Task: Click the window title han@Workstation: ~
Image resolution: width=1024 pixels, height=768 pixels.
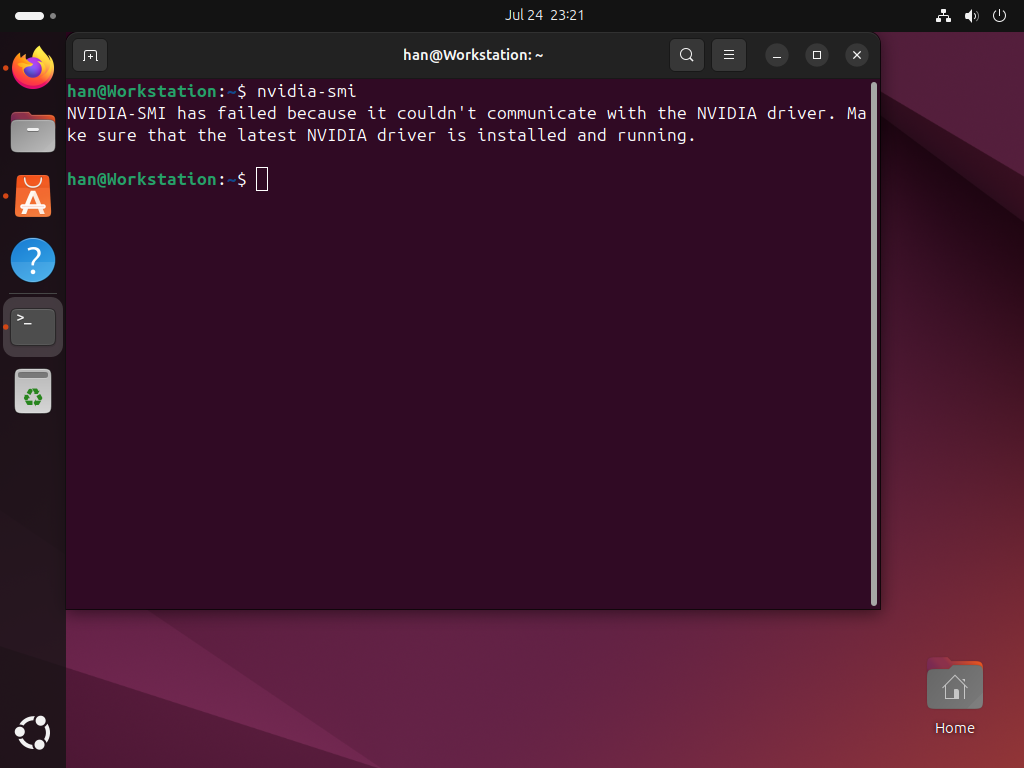Action: [x=473, y=56]
